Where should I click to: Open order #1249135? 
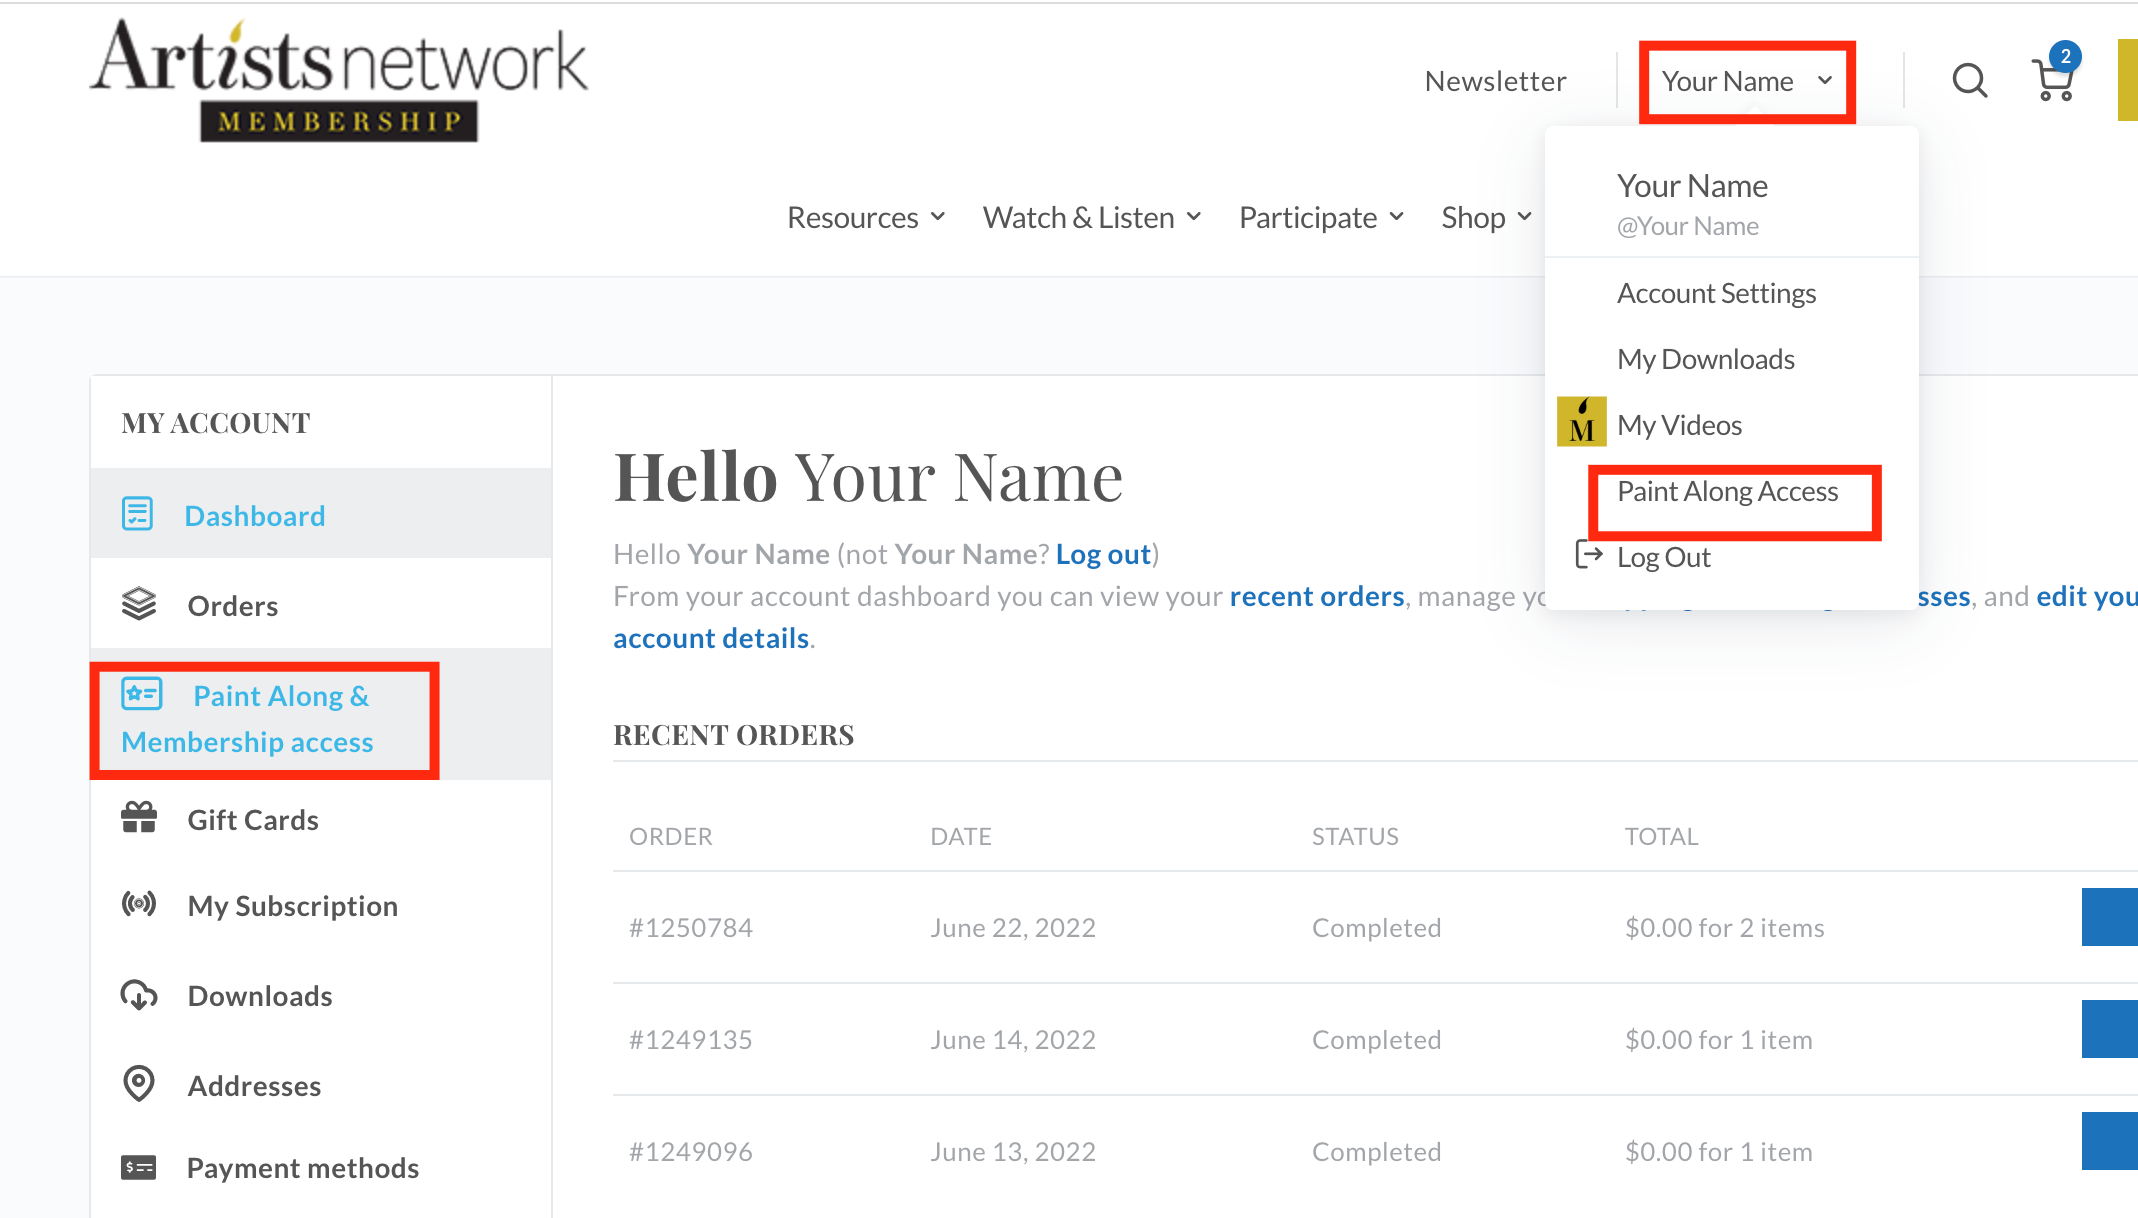[x=691, y=1040]
